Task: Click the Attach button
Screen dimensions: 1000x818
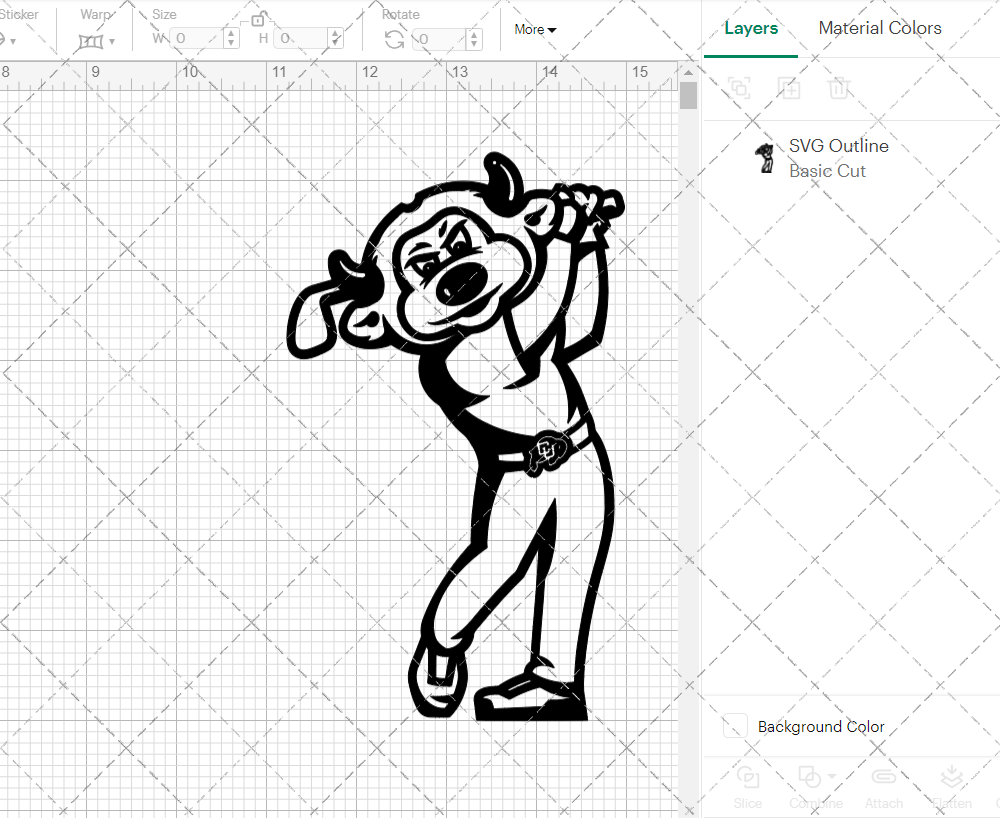Action: click(883, 788)
